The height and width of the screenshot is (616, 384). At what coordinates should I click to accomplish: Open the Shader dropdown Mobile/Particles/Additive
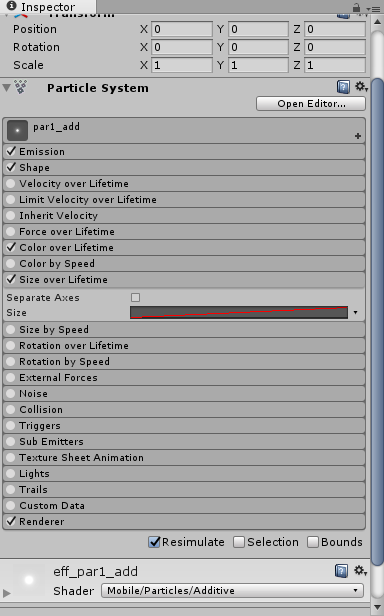(232, 590)
